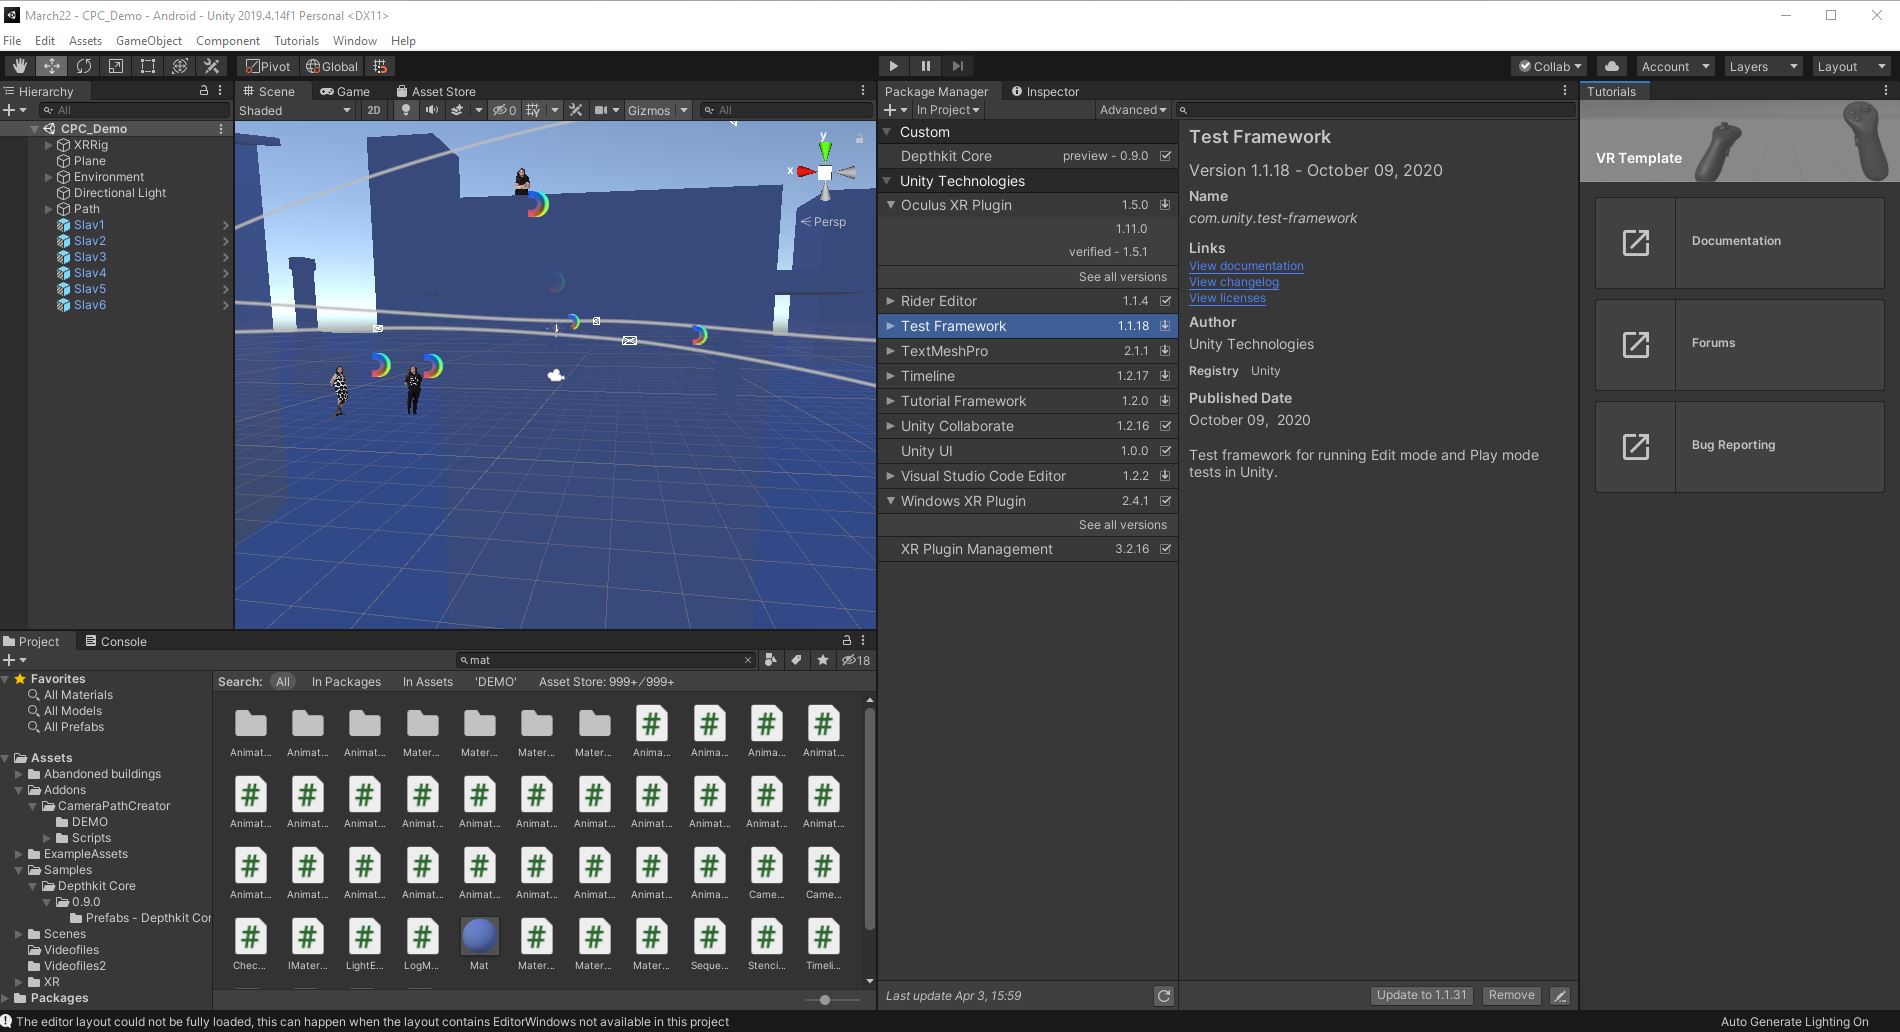
Task: Open the GameObject menu
Action: (x=148, y=41)
